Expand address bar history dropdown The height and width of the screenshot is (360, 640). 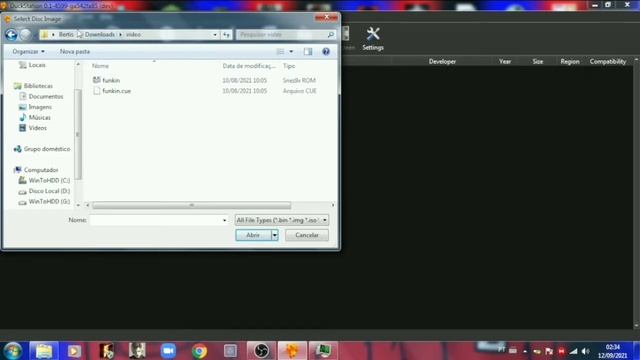[x=215, y=35]
